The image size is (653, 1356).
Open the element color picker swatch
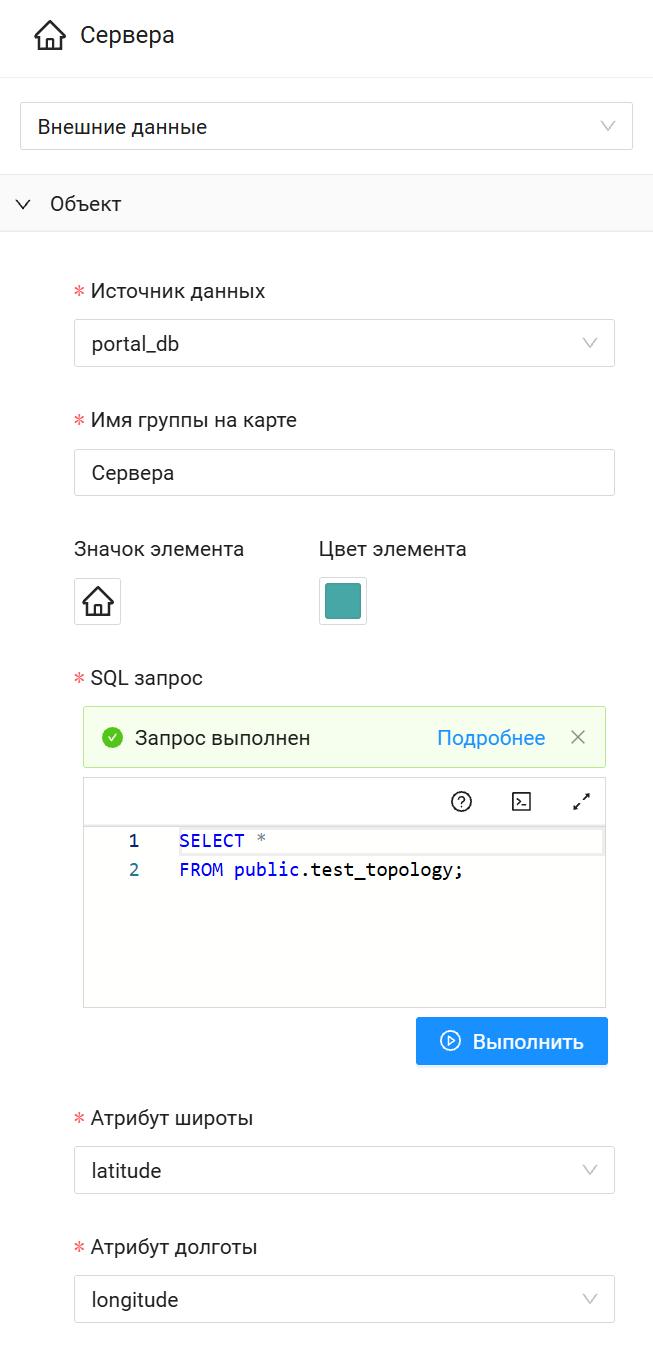(342, 601)
